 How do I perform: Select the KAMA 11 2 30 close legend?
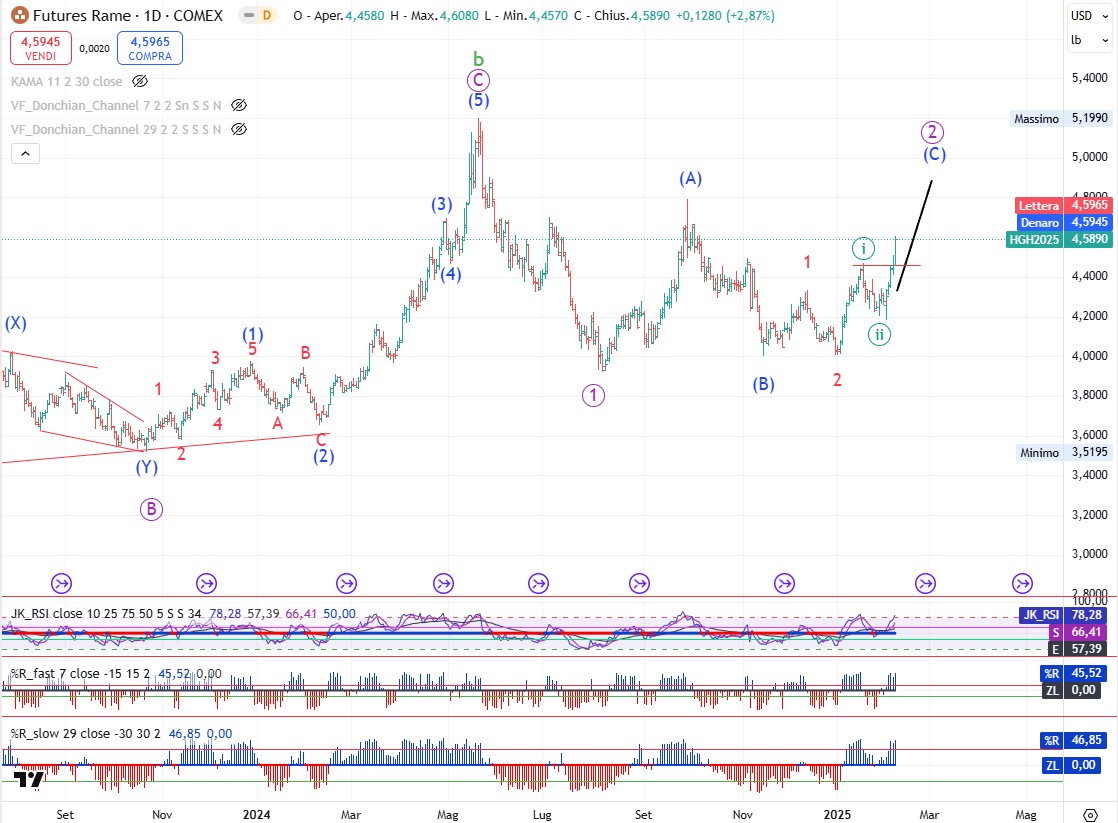point(66,81)
